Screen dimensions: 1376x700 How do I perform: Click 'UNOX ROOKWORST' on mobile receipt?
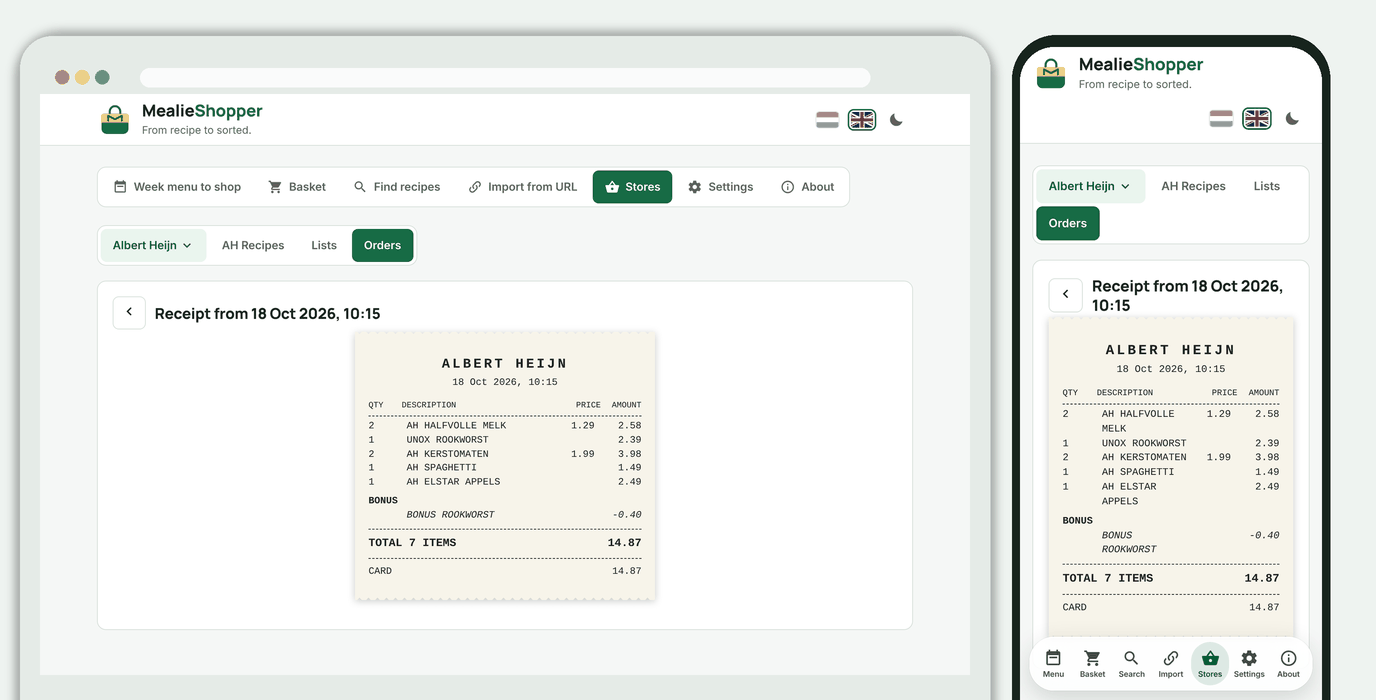(x=1144, y=443)
